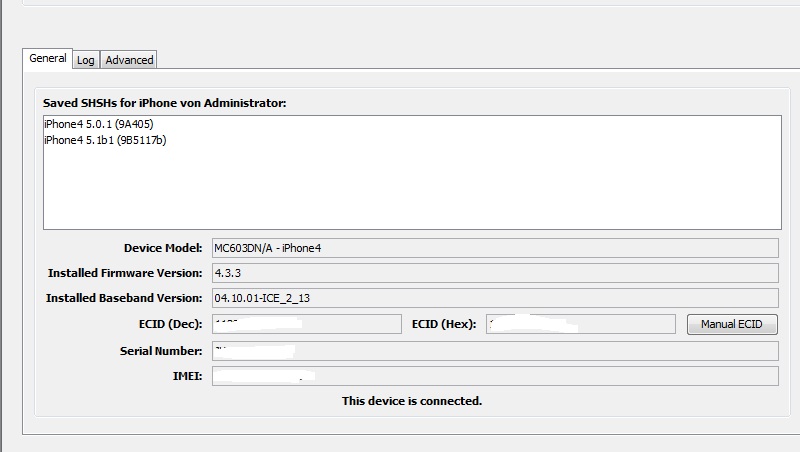Click the Device Model field
Viewport: 800px width, 452px height.
(495, 248)
